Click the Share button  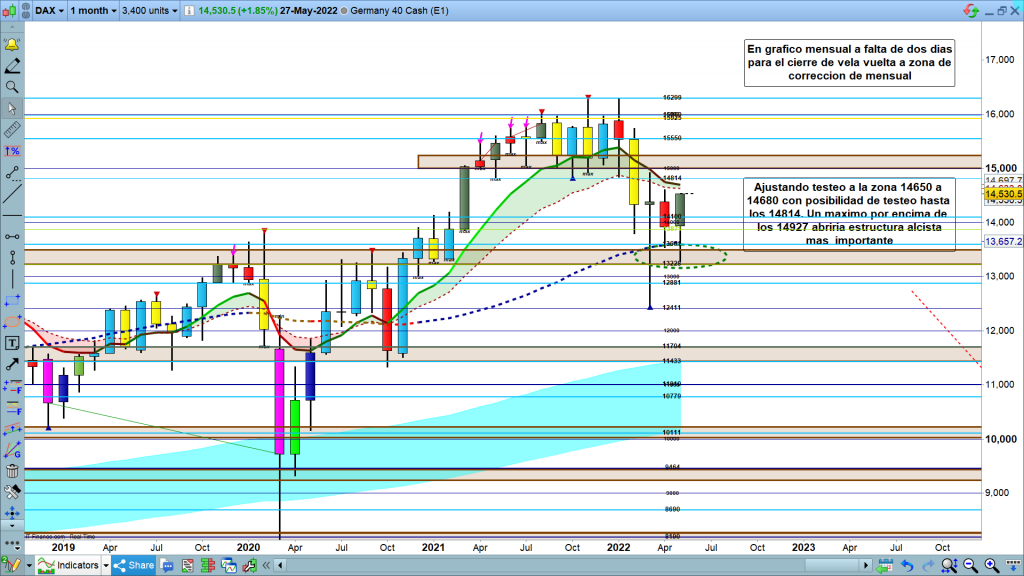click(134, 566)
